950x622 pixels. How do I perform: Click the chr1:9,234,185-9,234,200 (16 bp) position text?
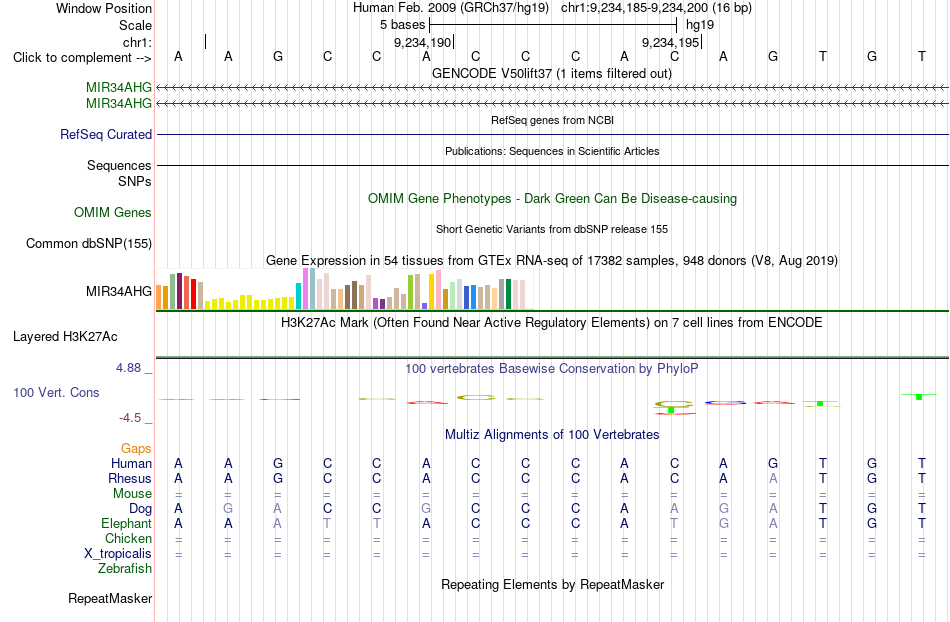(656, 8)
